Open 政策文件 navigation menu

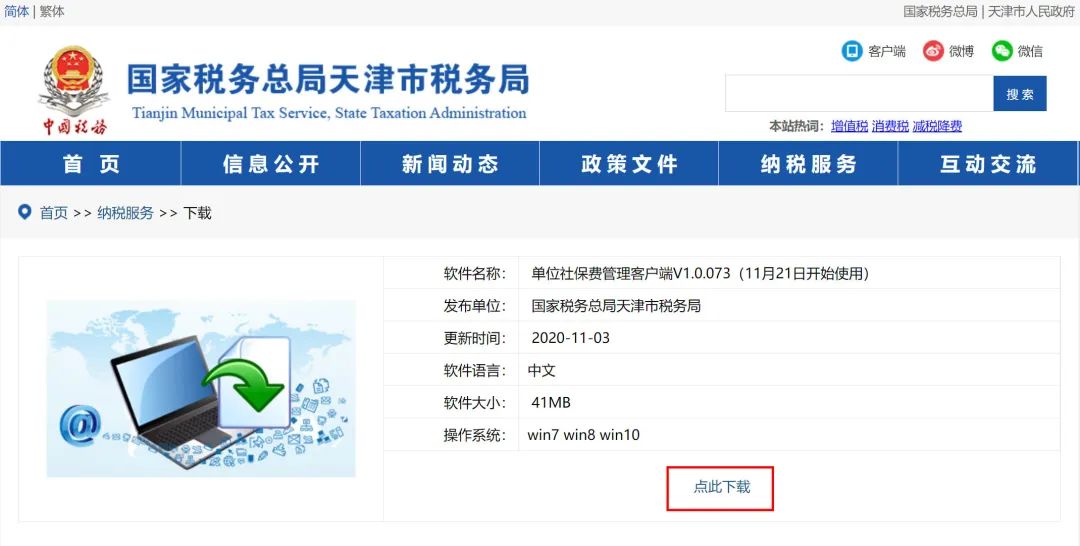point(629,164)
